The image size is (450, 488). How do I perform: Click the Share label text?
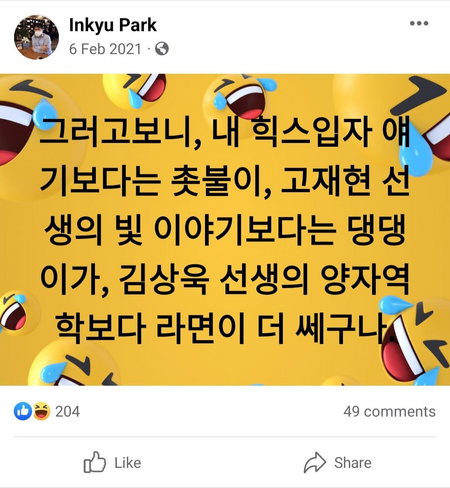coord(353,463)
